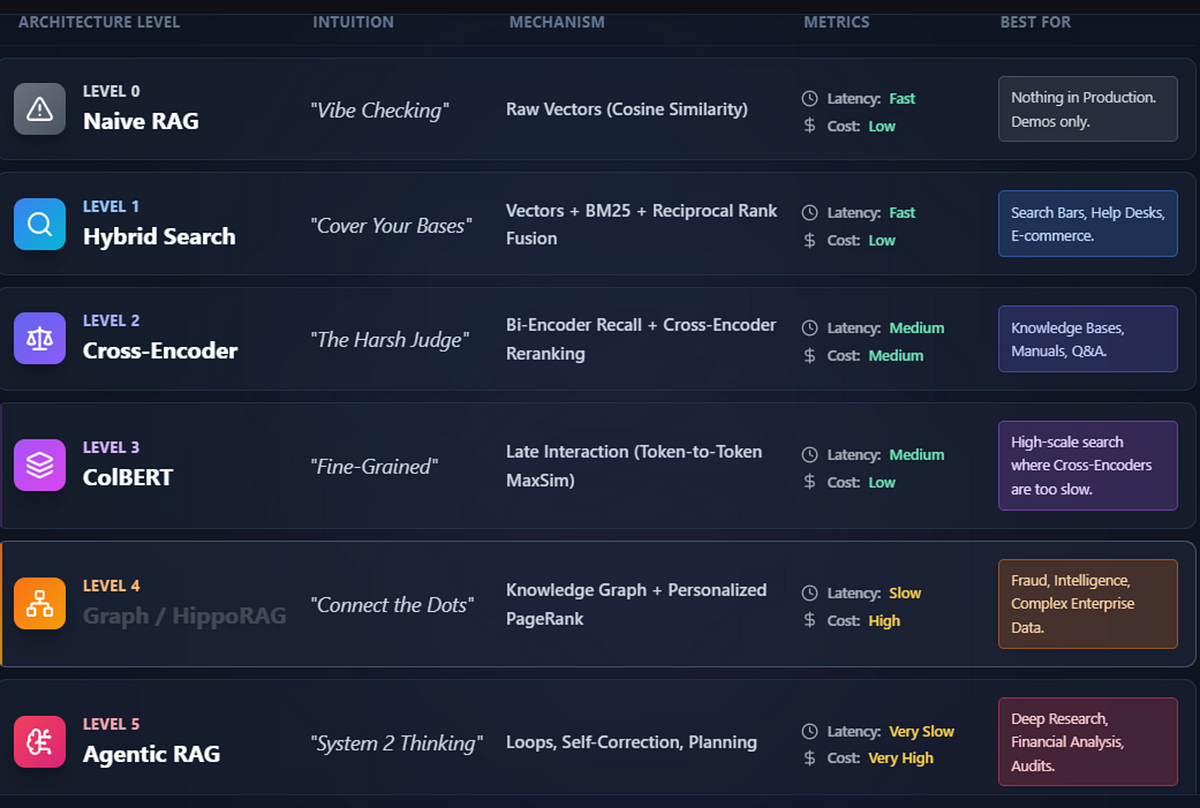This screenshot has height=808, width=1200.
Task: Click the LEVEL 1 label
Action: [x=111, y=206]
